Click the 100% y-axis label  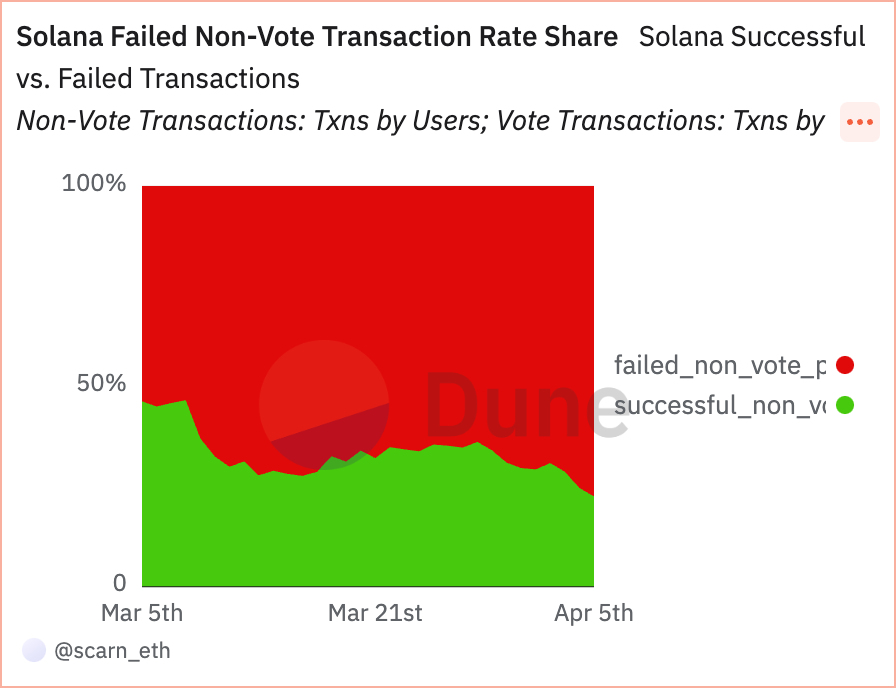94,183
